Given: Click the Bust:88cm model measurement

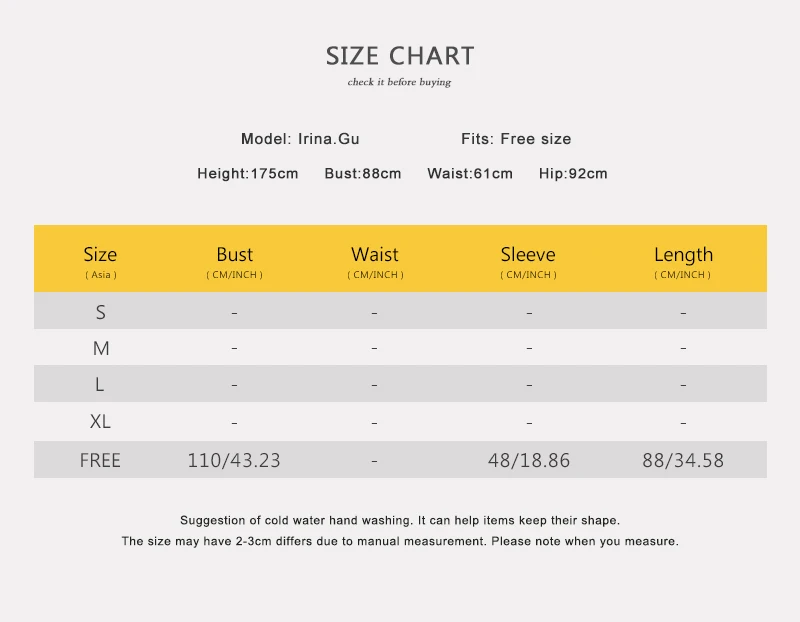Looking at the screenshot, I should coord(363,173).
